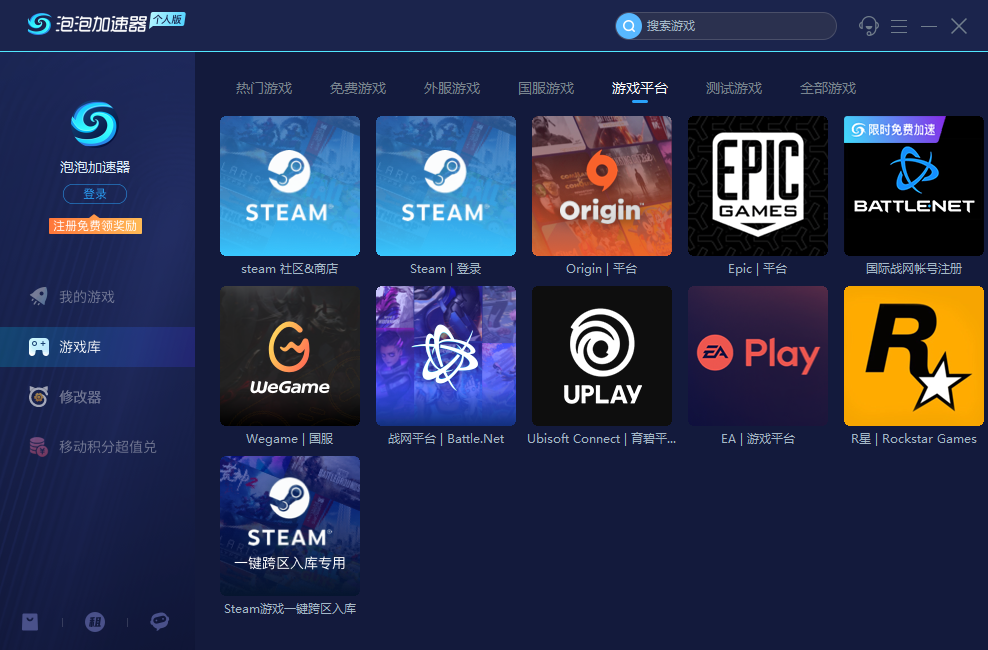Close the accelerator window

click(959, 26)
